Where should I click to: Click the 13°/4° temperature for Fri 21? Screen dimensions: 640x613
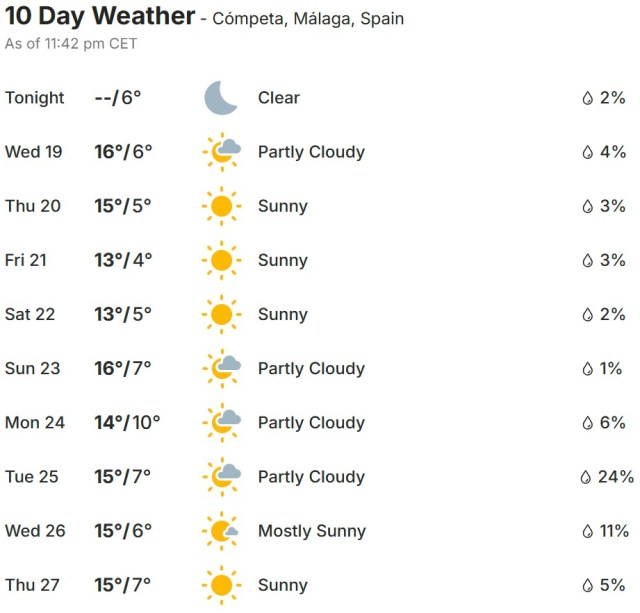tap(122, 260)
